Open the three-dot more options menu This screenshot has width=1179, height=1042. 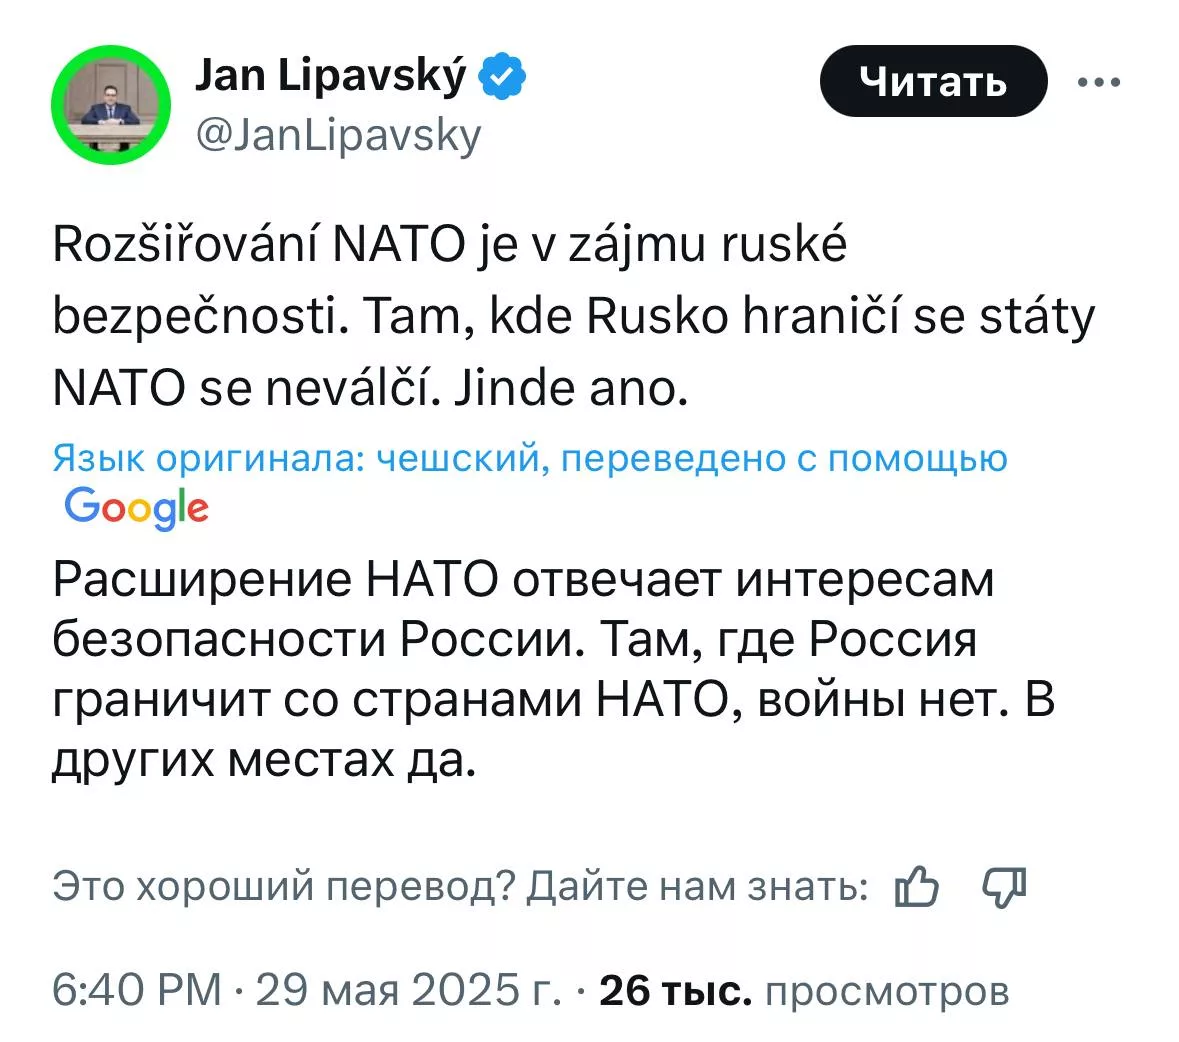pos(1100,83)
